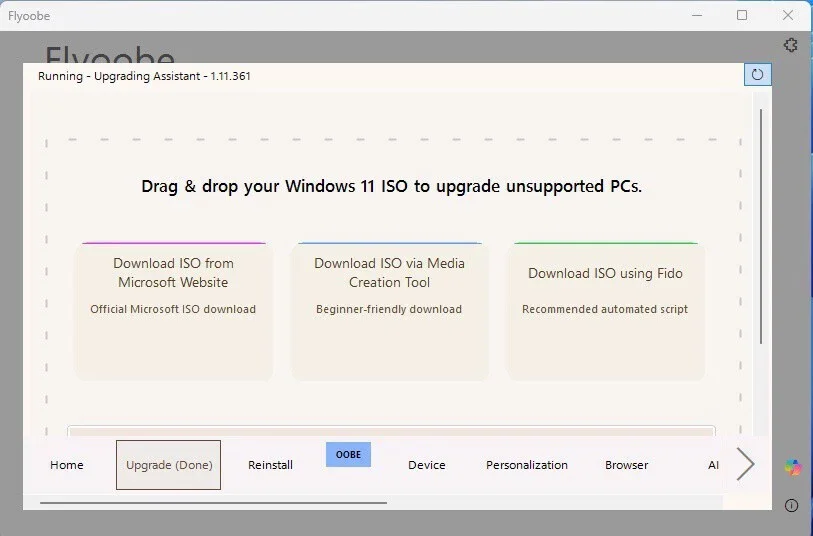The image size is (813, 536).
Task: Click 'Beginner-friendly download' text
Action: (389, 309)
